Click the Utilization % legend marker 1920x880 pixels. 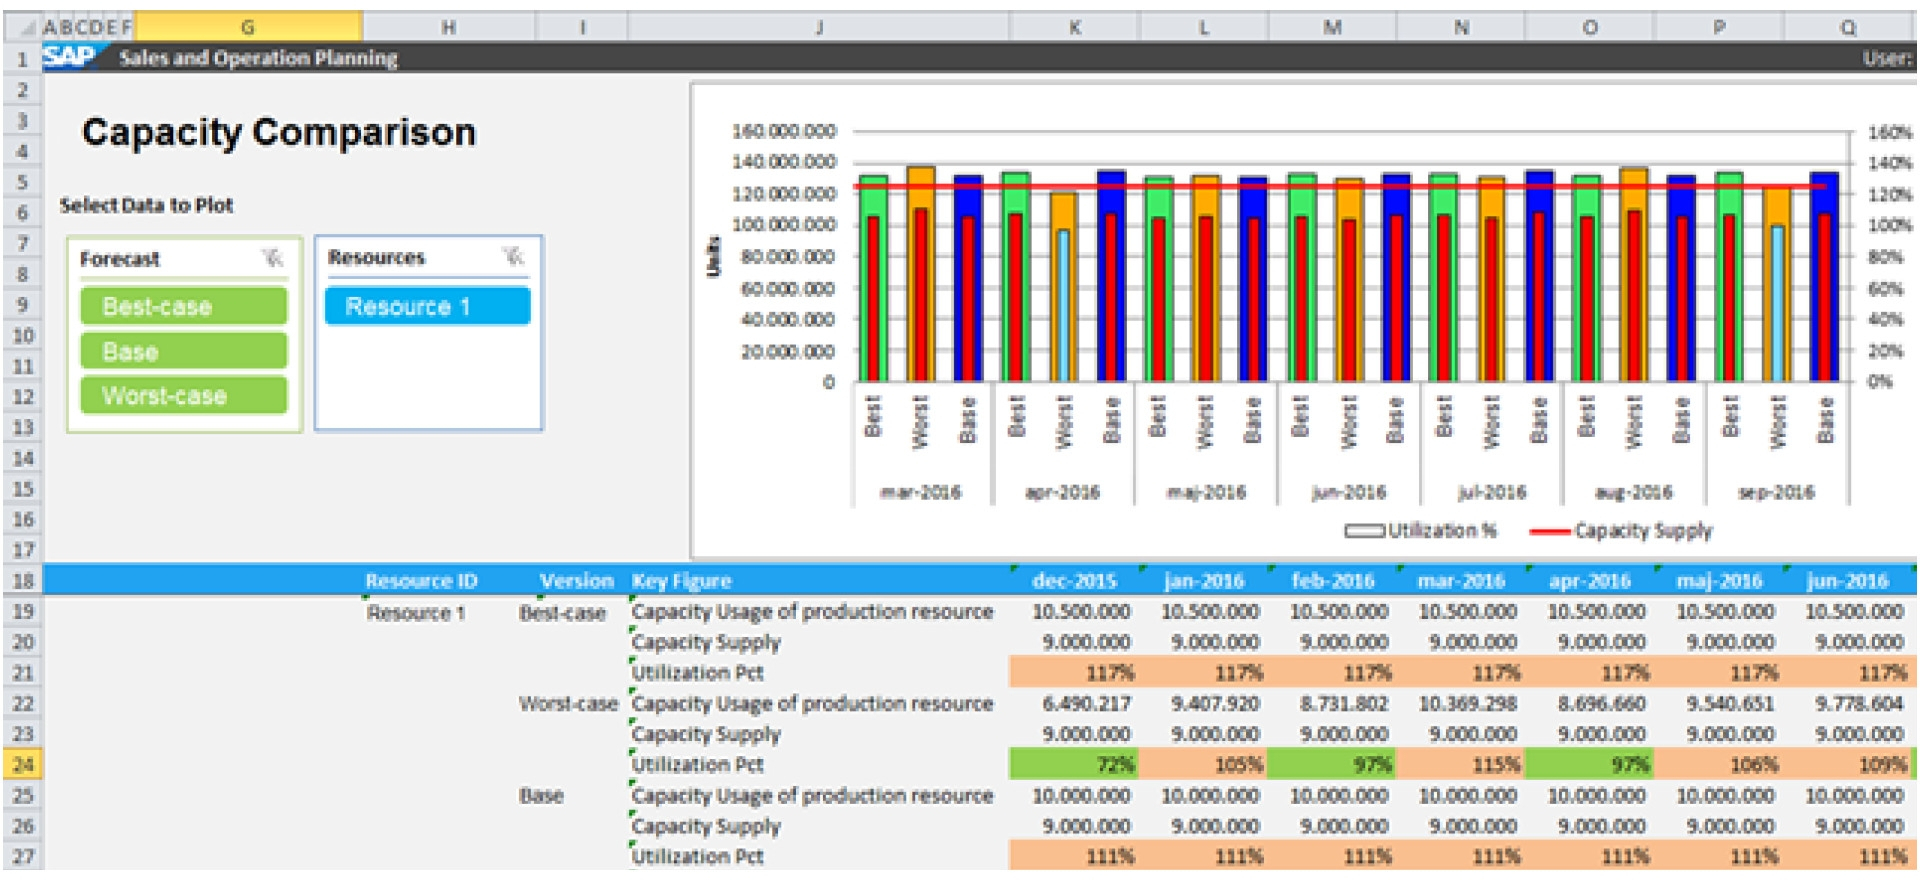click(x=1364, y=531)
